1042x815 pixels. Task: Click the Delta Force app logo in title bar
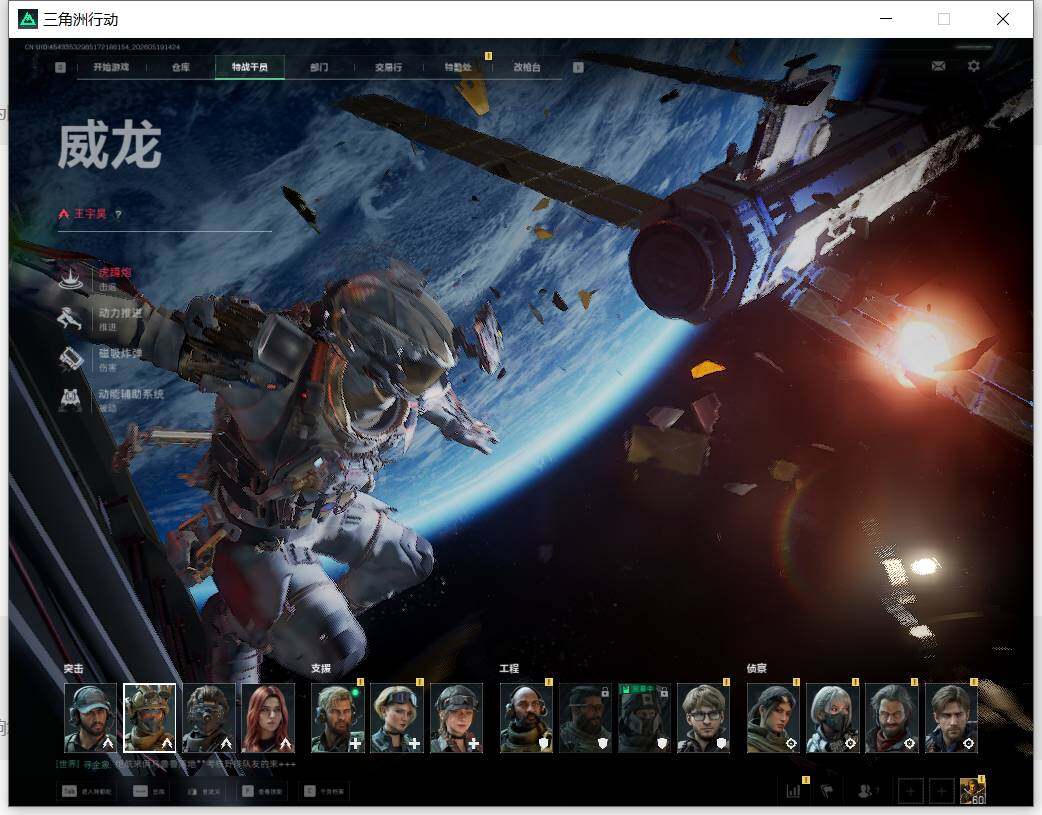pos(28,19)
